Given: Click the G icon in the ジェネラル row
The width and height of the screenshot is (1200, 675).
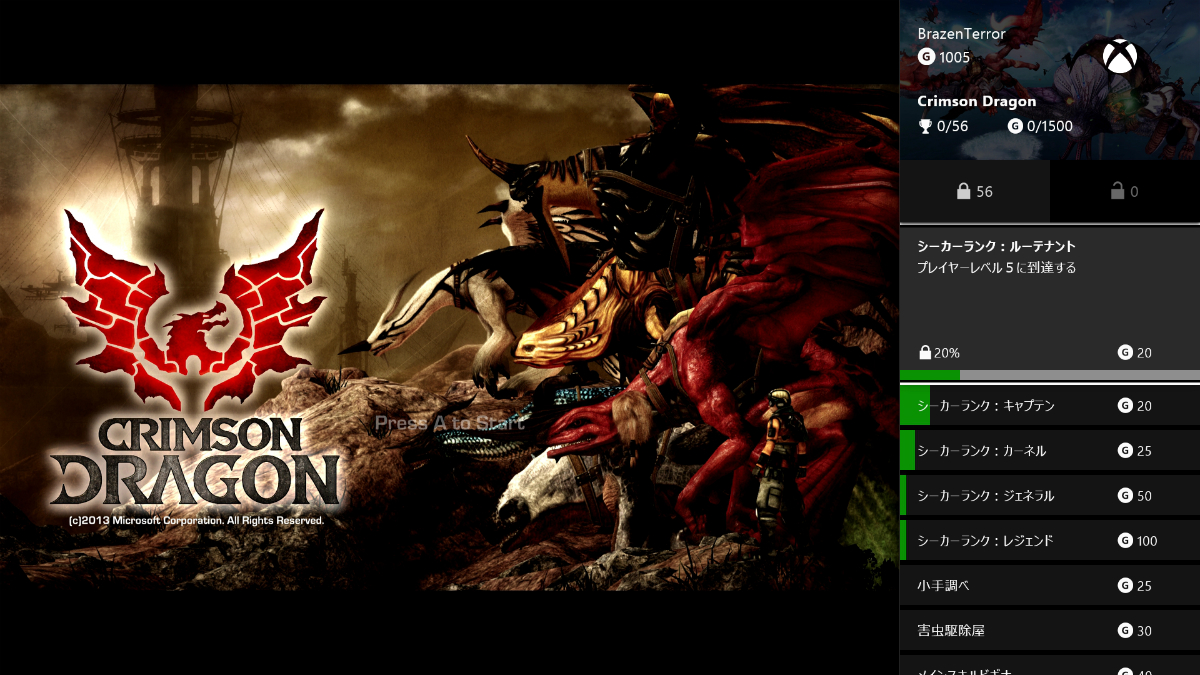Looking at the screenshot, I should (1125, 496).
